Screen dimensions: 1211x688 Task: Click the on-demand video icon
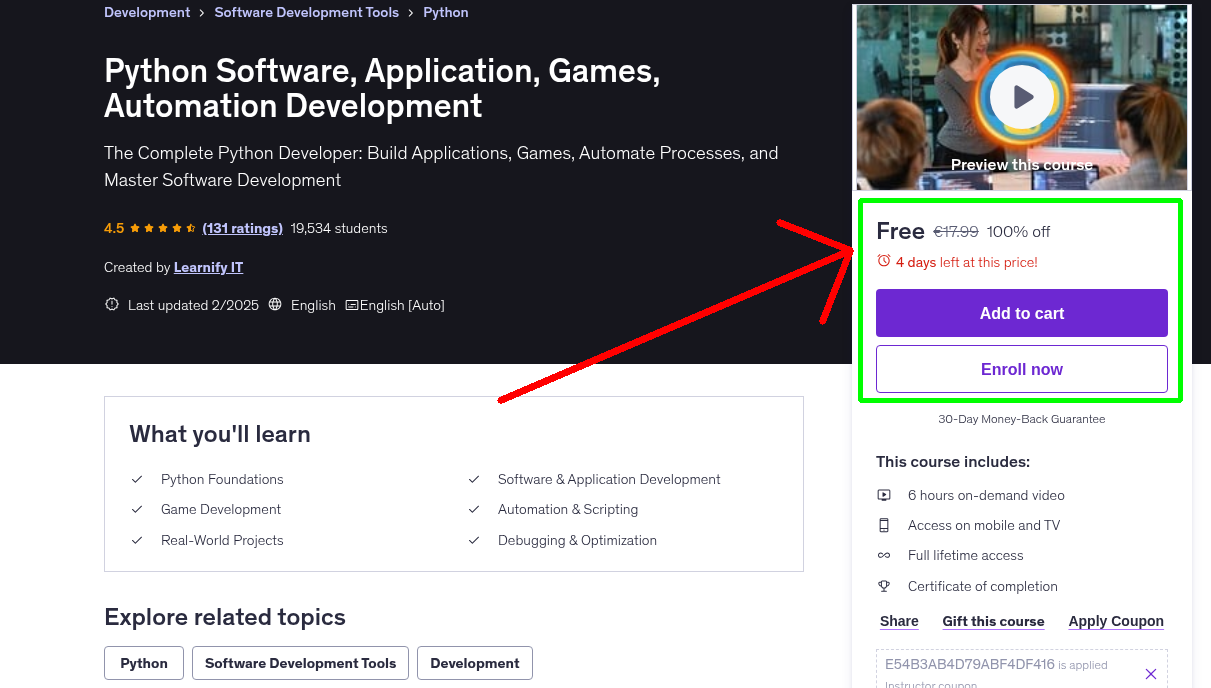tap(884, 495)
